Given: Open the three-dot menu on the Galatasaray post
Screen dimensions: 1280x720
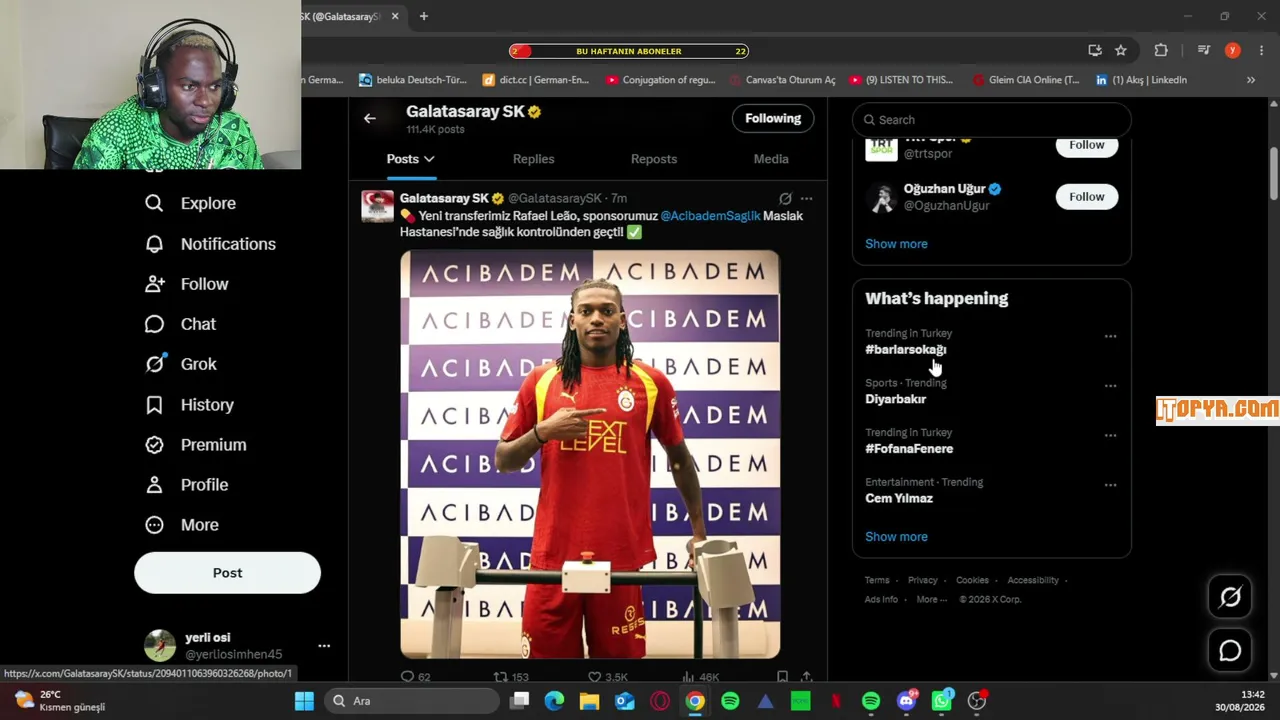Looking at the screenshot, I should pos(807,198).
